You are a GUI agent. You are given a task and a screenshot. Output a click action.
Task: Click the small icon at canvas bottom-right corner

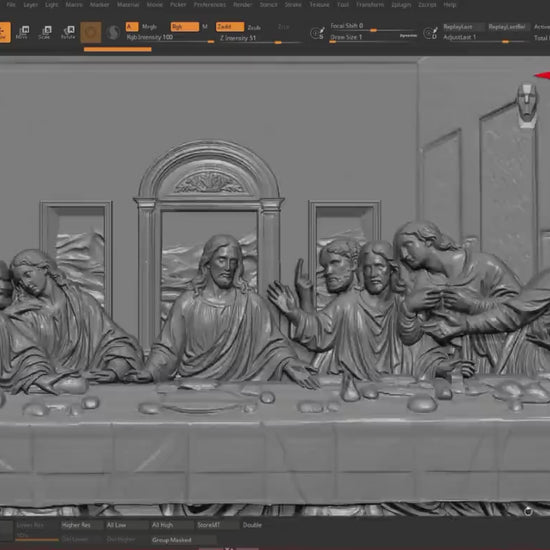pos(528,511)
